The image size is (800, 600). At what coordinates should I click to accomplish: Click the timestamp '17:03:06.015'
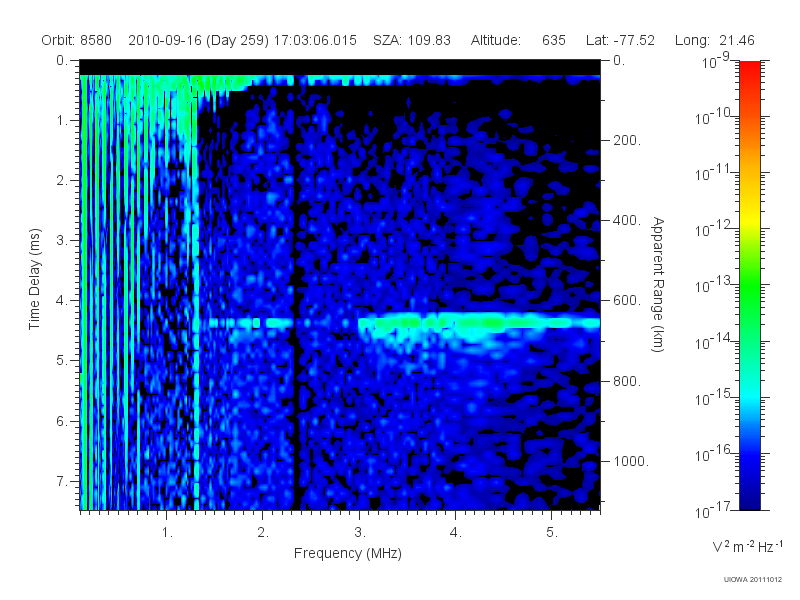coord(315,40)
